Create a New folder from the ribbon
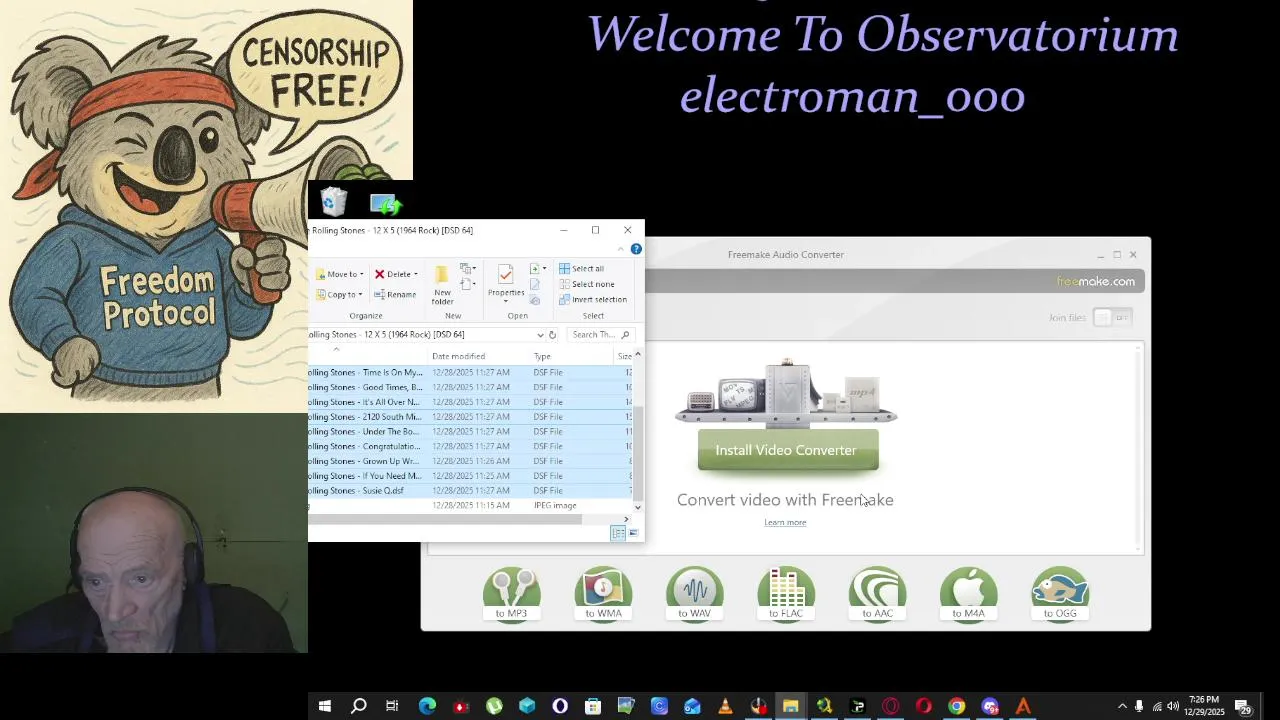This screenshot has height=720, width=1280. click(x=442, y=286)
